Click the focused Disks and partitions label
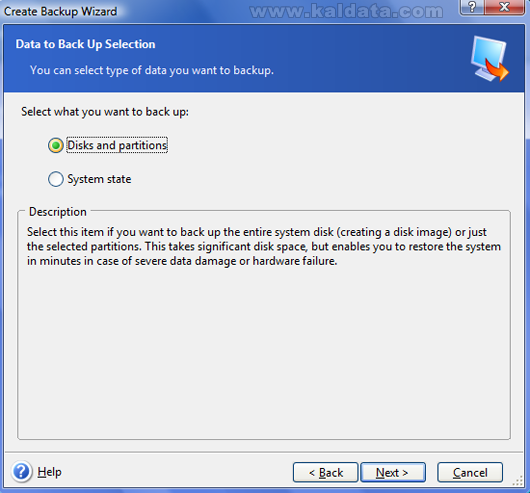This screenshot has width=530, height=493. click(x=117, y=145)
